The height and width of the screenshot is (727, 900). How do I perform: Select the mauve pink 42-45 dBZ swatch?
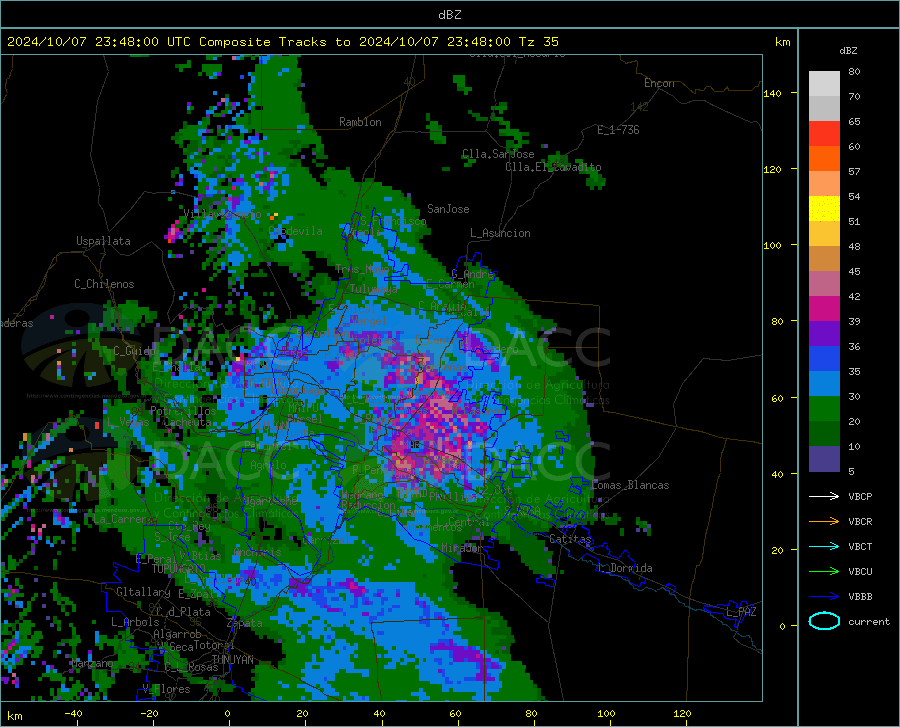824,284
